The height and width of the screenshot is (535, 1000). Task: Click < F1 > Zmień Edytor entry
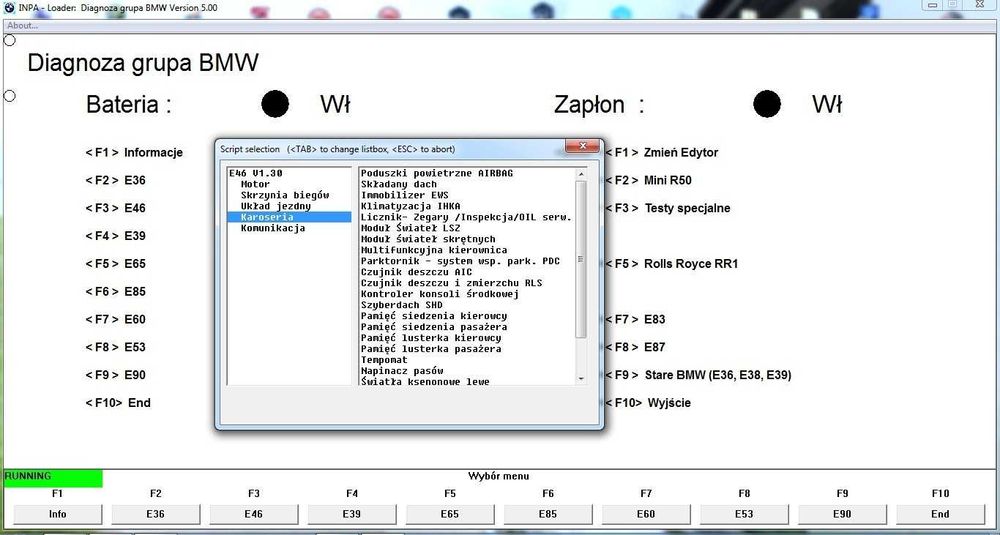[661, 152]
